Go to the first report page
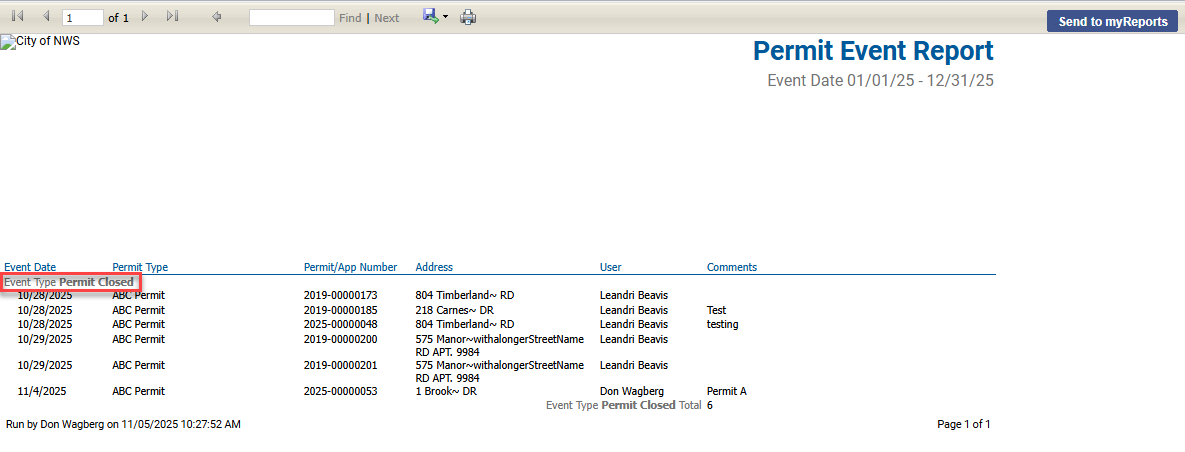1185x452 pixels. (x=17, y=17)
